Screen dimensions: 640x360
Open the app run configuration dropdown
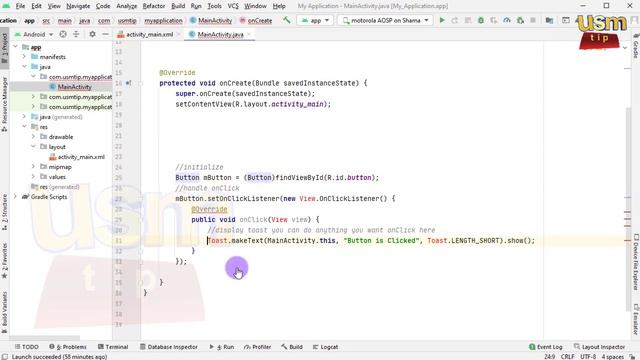coord(315,20)
